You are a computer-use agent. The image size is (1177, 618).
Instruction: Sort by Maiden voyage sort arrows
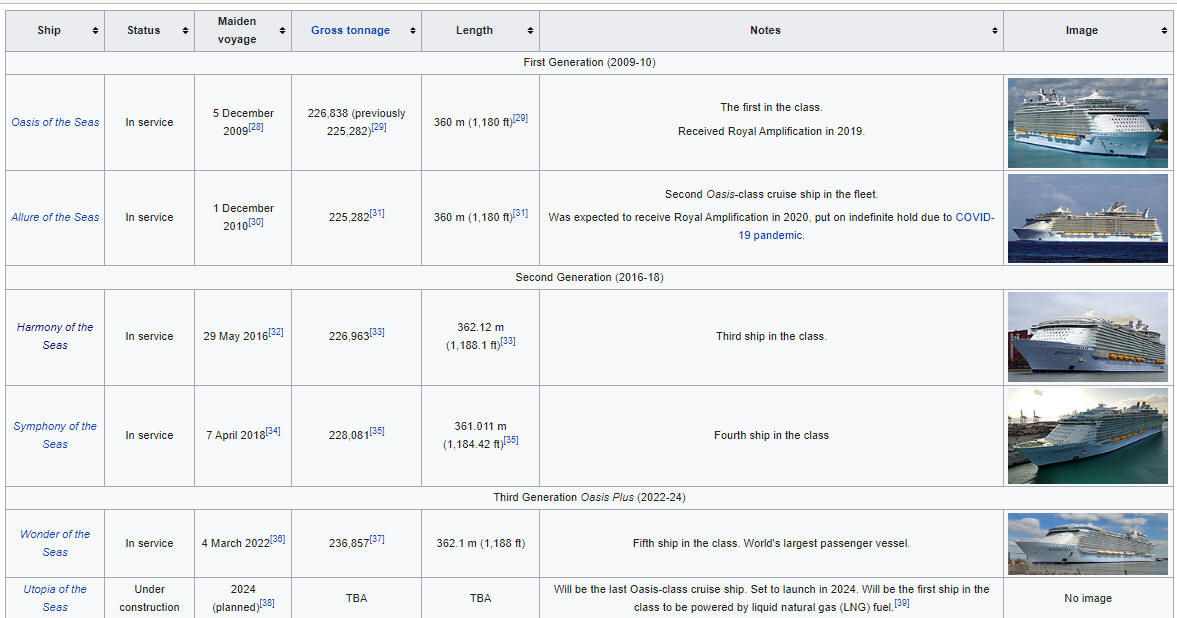click(282, 31)
